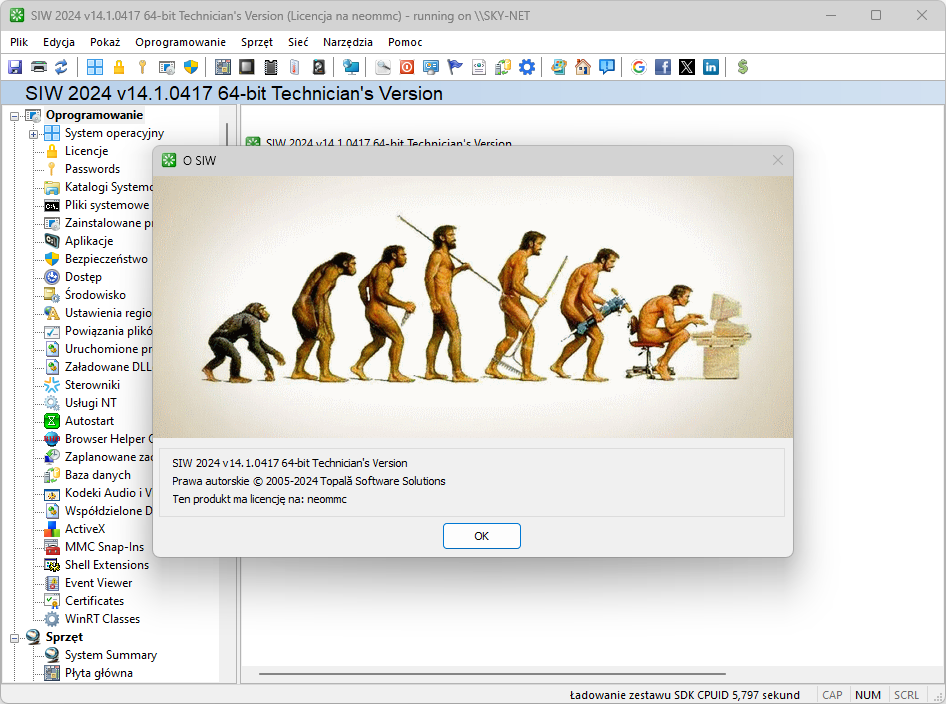Click the LinkedIn toolbar icon
The width and height of the screenshot is (946, 704).
(711, 67)
